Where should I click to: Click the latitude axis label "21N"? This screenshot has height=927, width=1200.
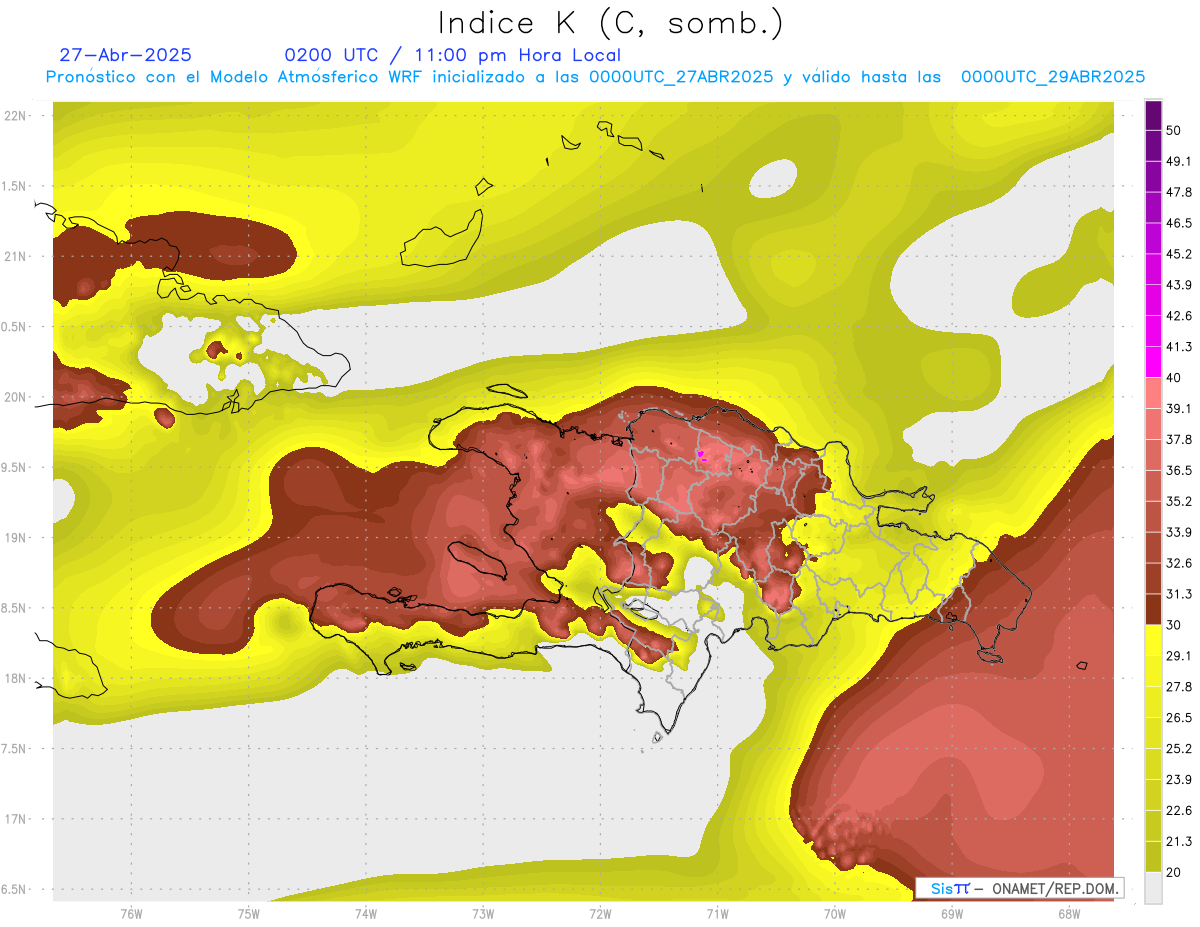pyautogui.click(x=16, y=257)
